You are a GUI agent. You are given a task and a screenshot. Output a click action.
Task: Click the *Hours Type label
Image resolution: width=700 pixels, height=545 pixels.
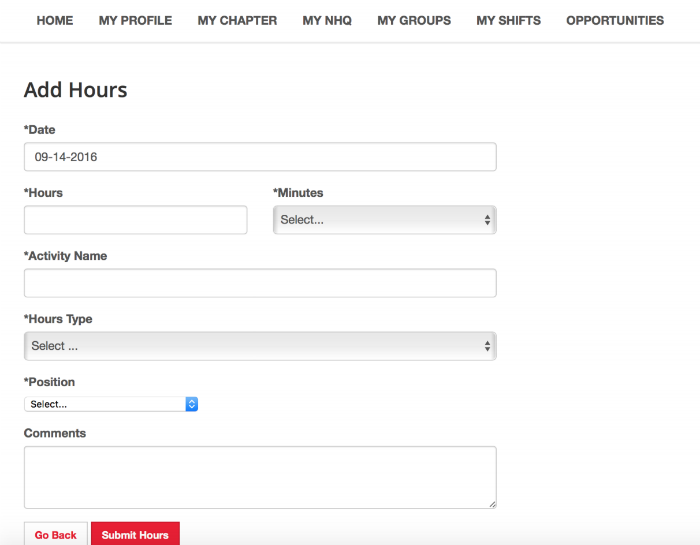pyautogui.click(x=58, y=319)
